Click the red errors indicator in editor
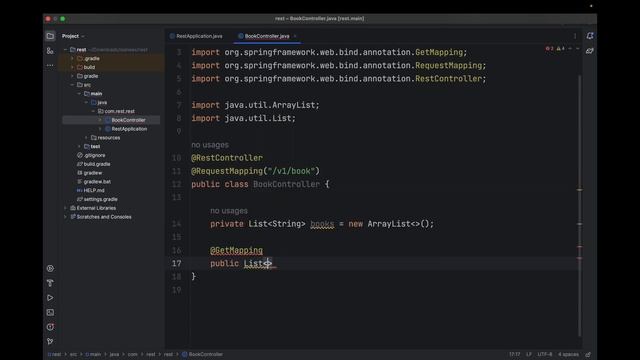This screenshot has width=640, height=360. pos(549,49)
